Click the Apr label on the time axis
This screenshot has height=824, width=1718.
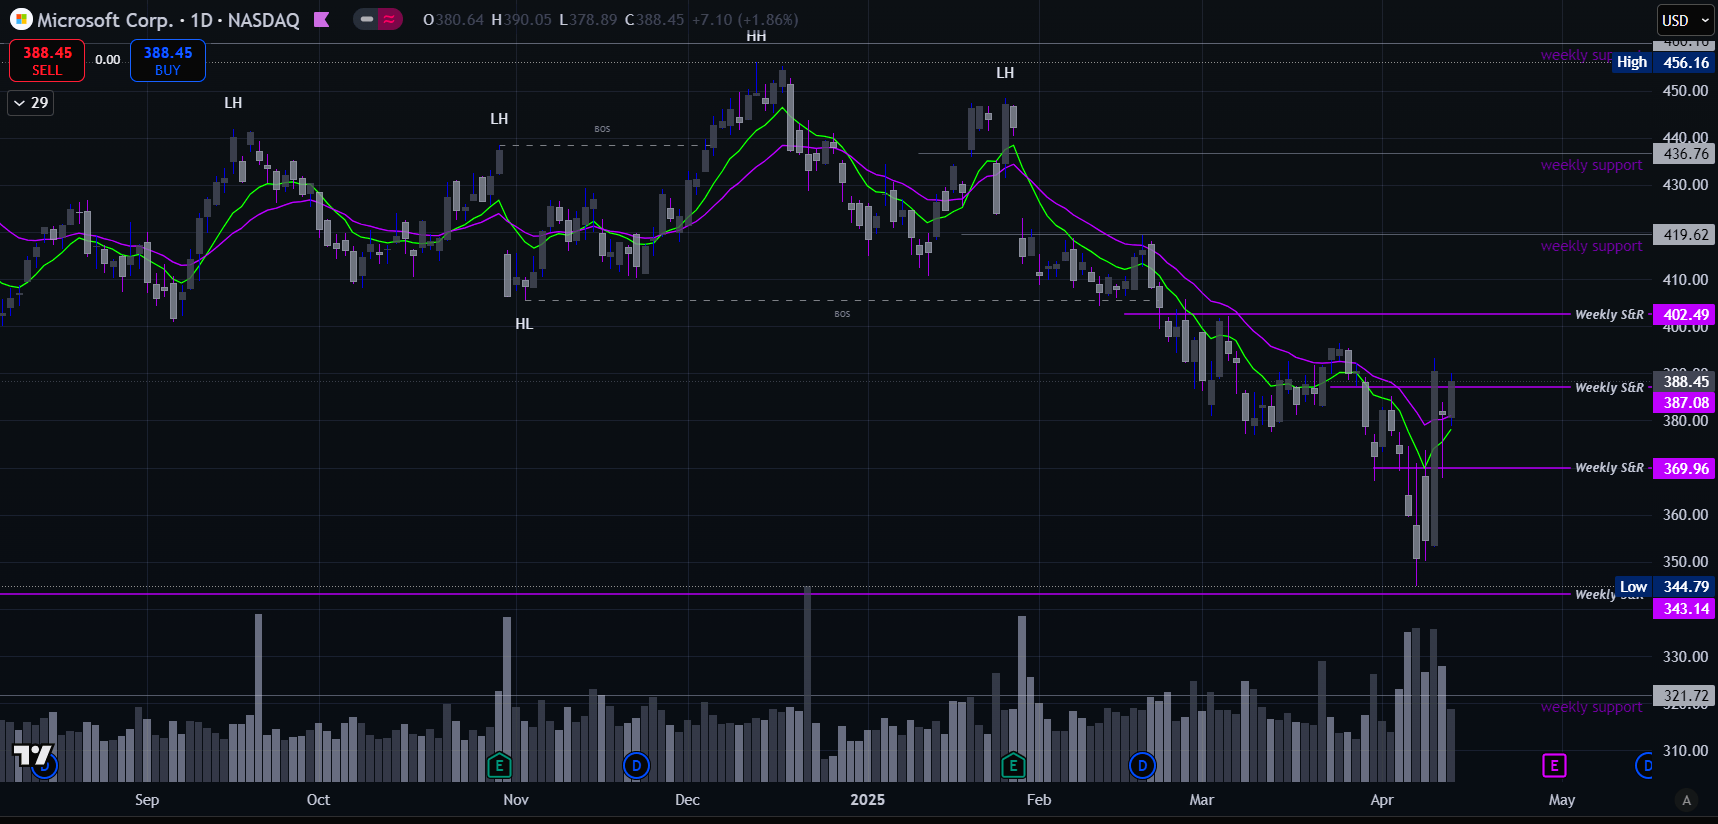coord(1382,800)
